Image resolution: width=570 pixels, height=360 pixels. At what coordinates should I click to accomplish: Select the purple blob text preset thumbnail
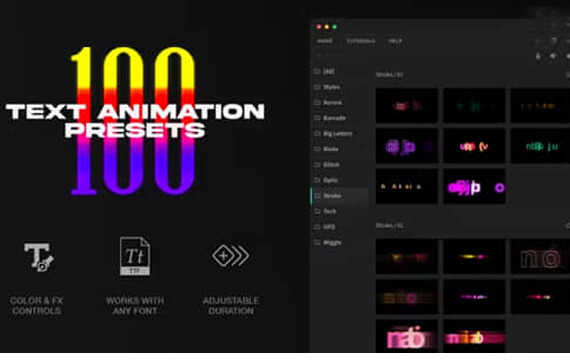(x=406, y=145)
